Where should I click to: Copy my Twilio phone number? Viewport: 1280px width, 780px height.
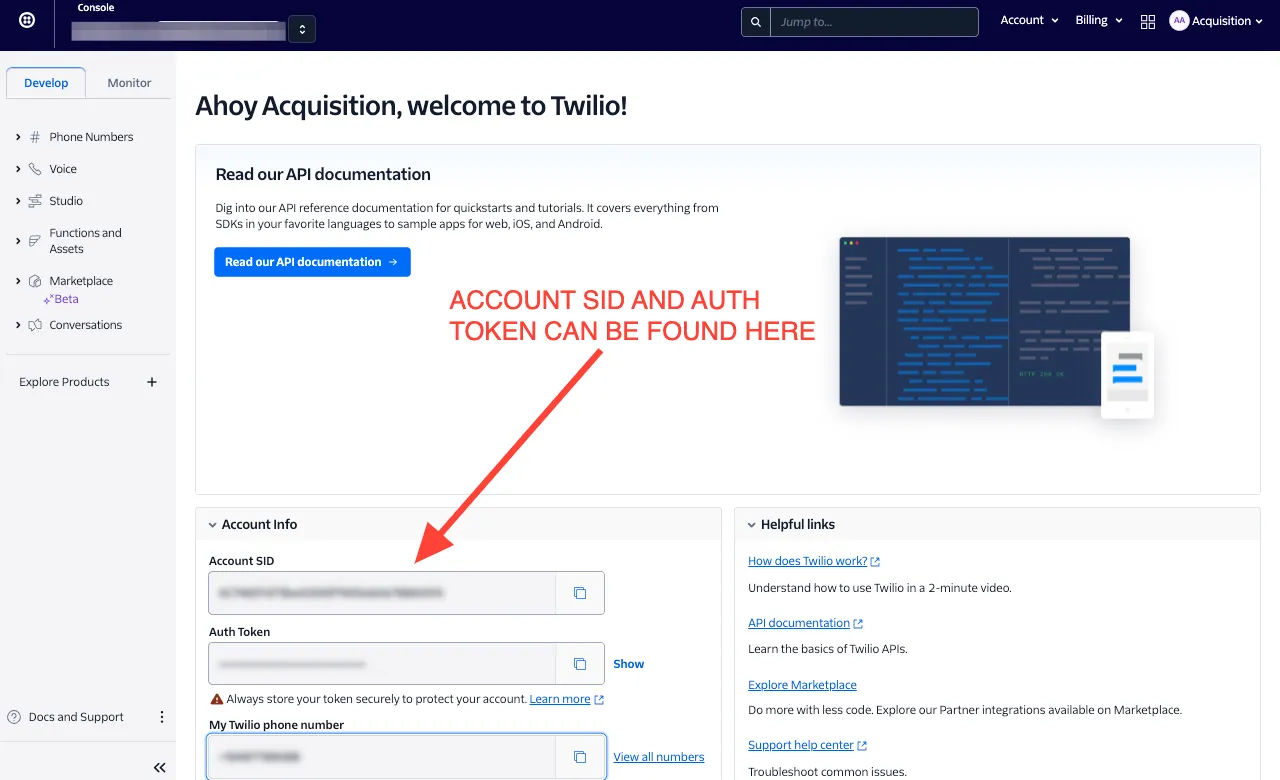tap(579, 757)
